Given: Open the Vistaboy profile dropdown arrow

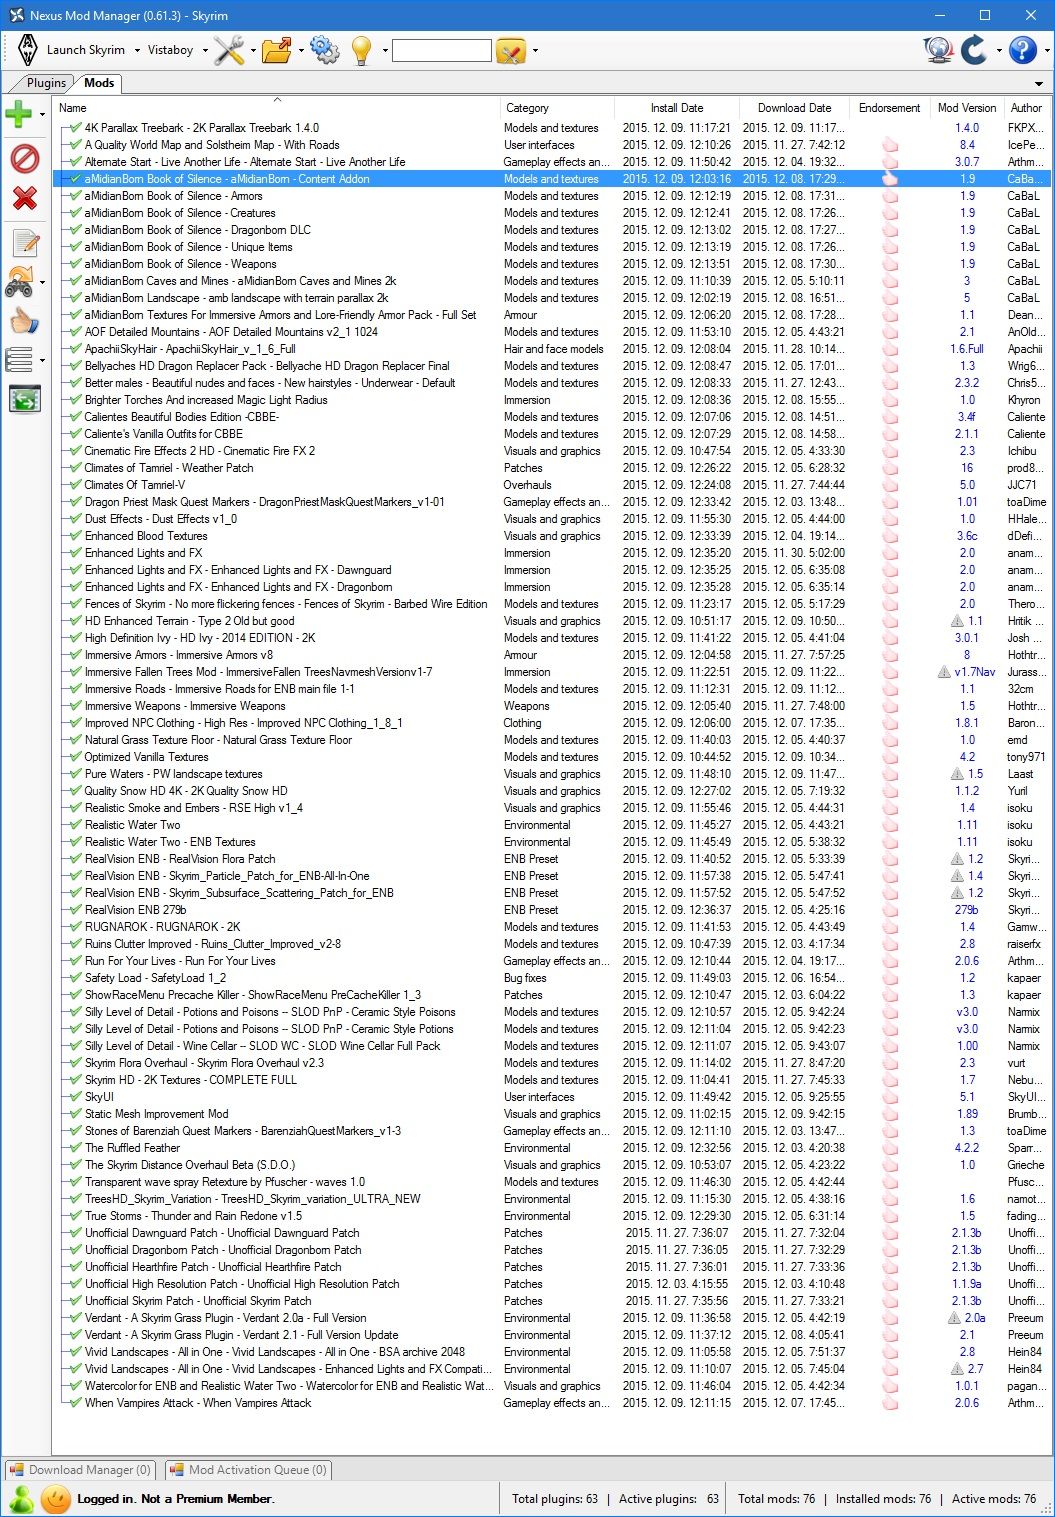Looking at the screenshot, I should pyautogui.click(x=205, y=51).
